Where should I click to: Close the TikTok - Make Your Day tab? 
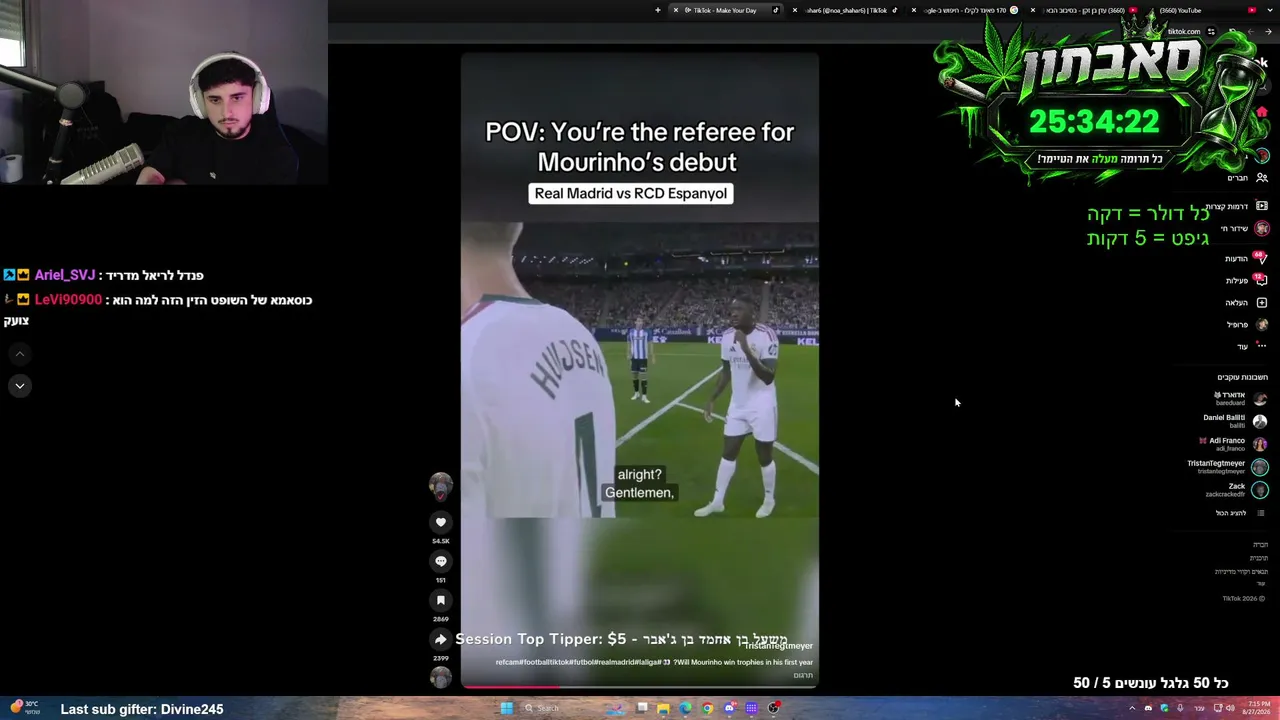pyautogui.click(x=675, y=10)
